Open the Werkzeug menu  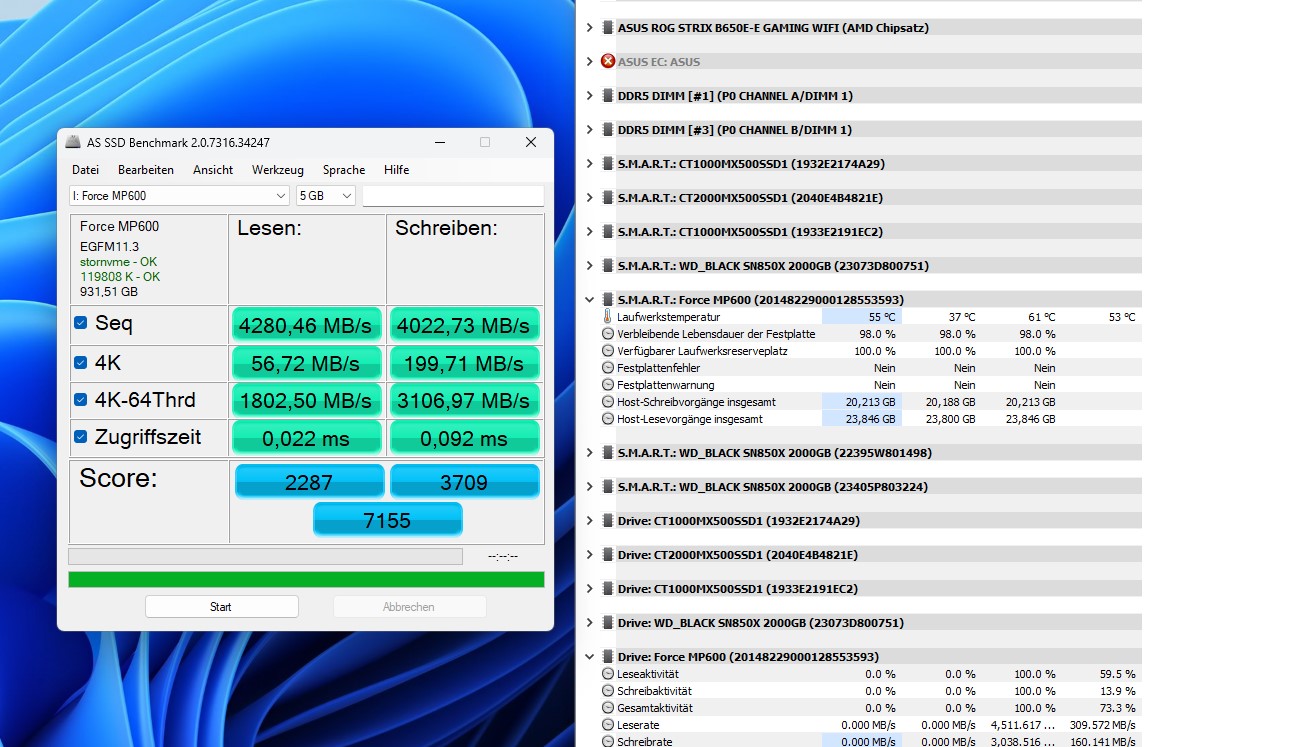tap(278, 170)
